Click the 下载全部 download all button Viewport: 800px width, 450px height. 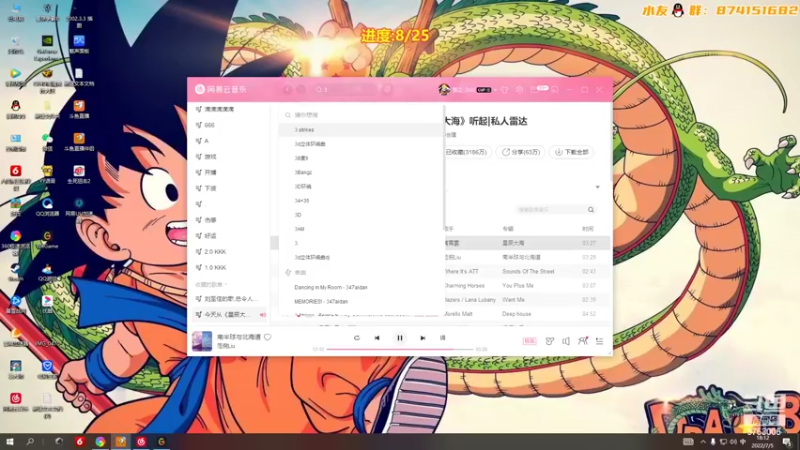571,152
